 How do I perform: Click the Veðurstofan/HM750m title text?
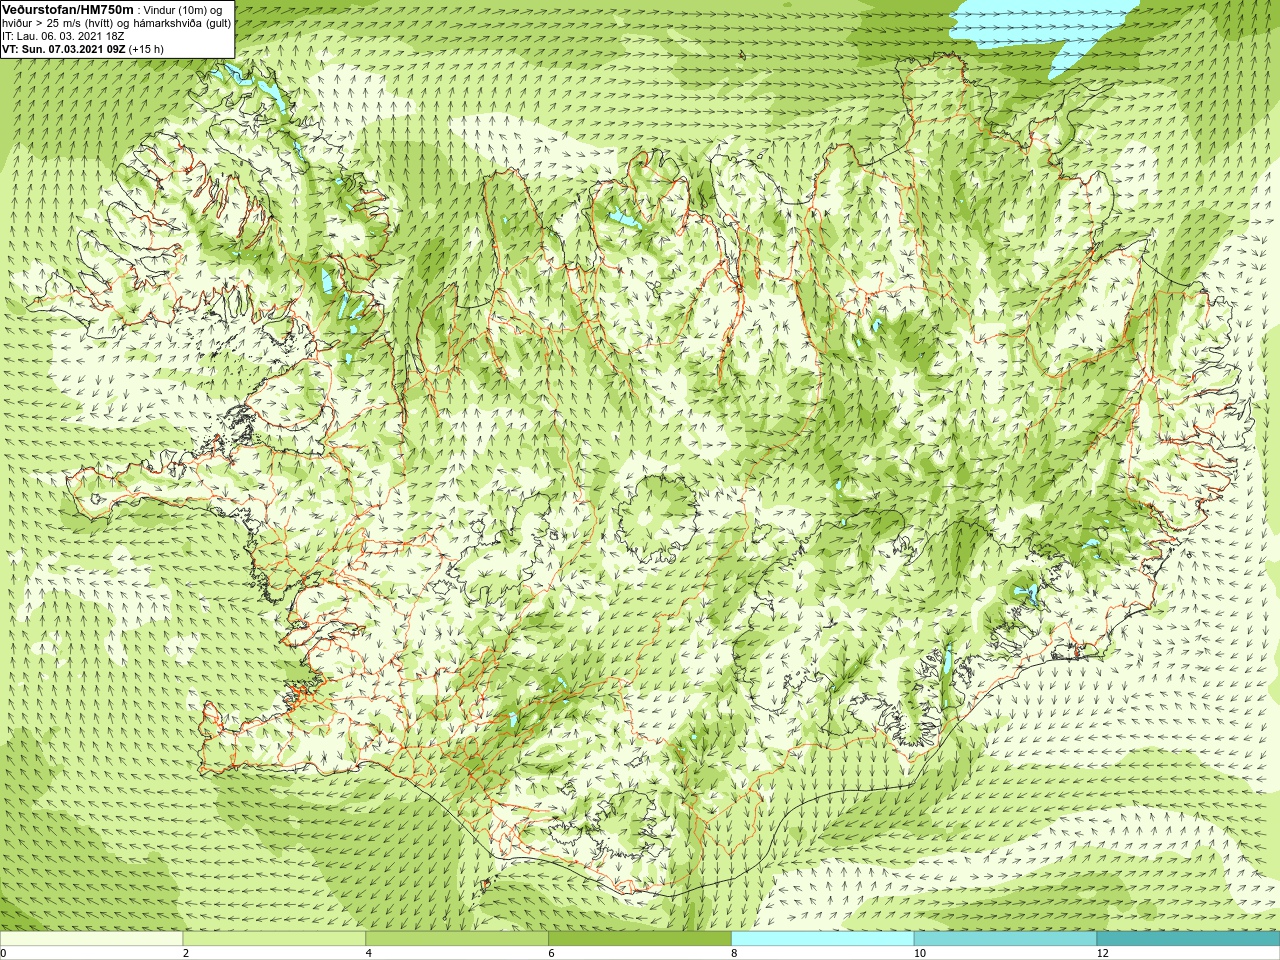(68, 9)
